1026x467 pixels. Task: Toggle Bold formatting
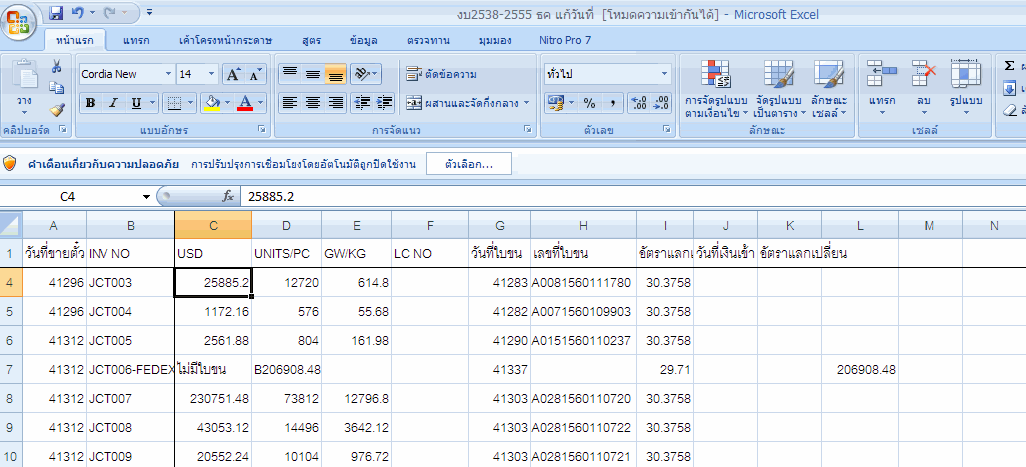coord(90,103)
